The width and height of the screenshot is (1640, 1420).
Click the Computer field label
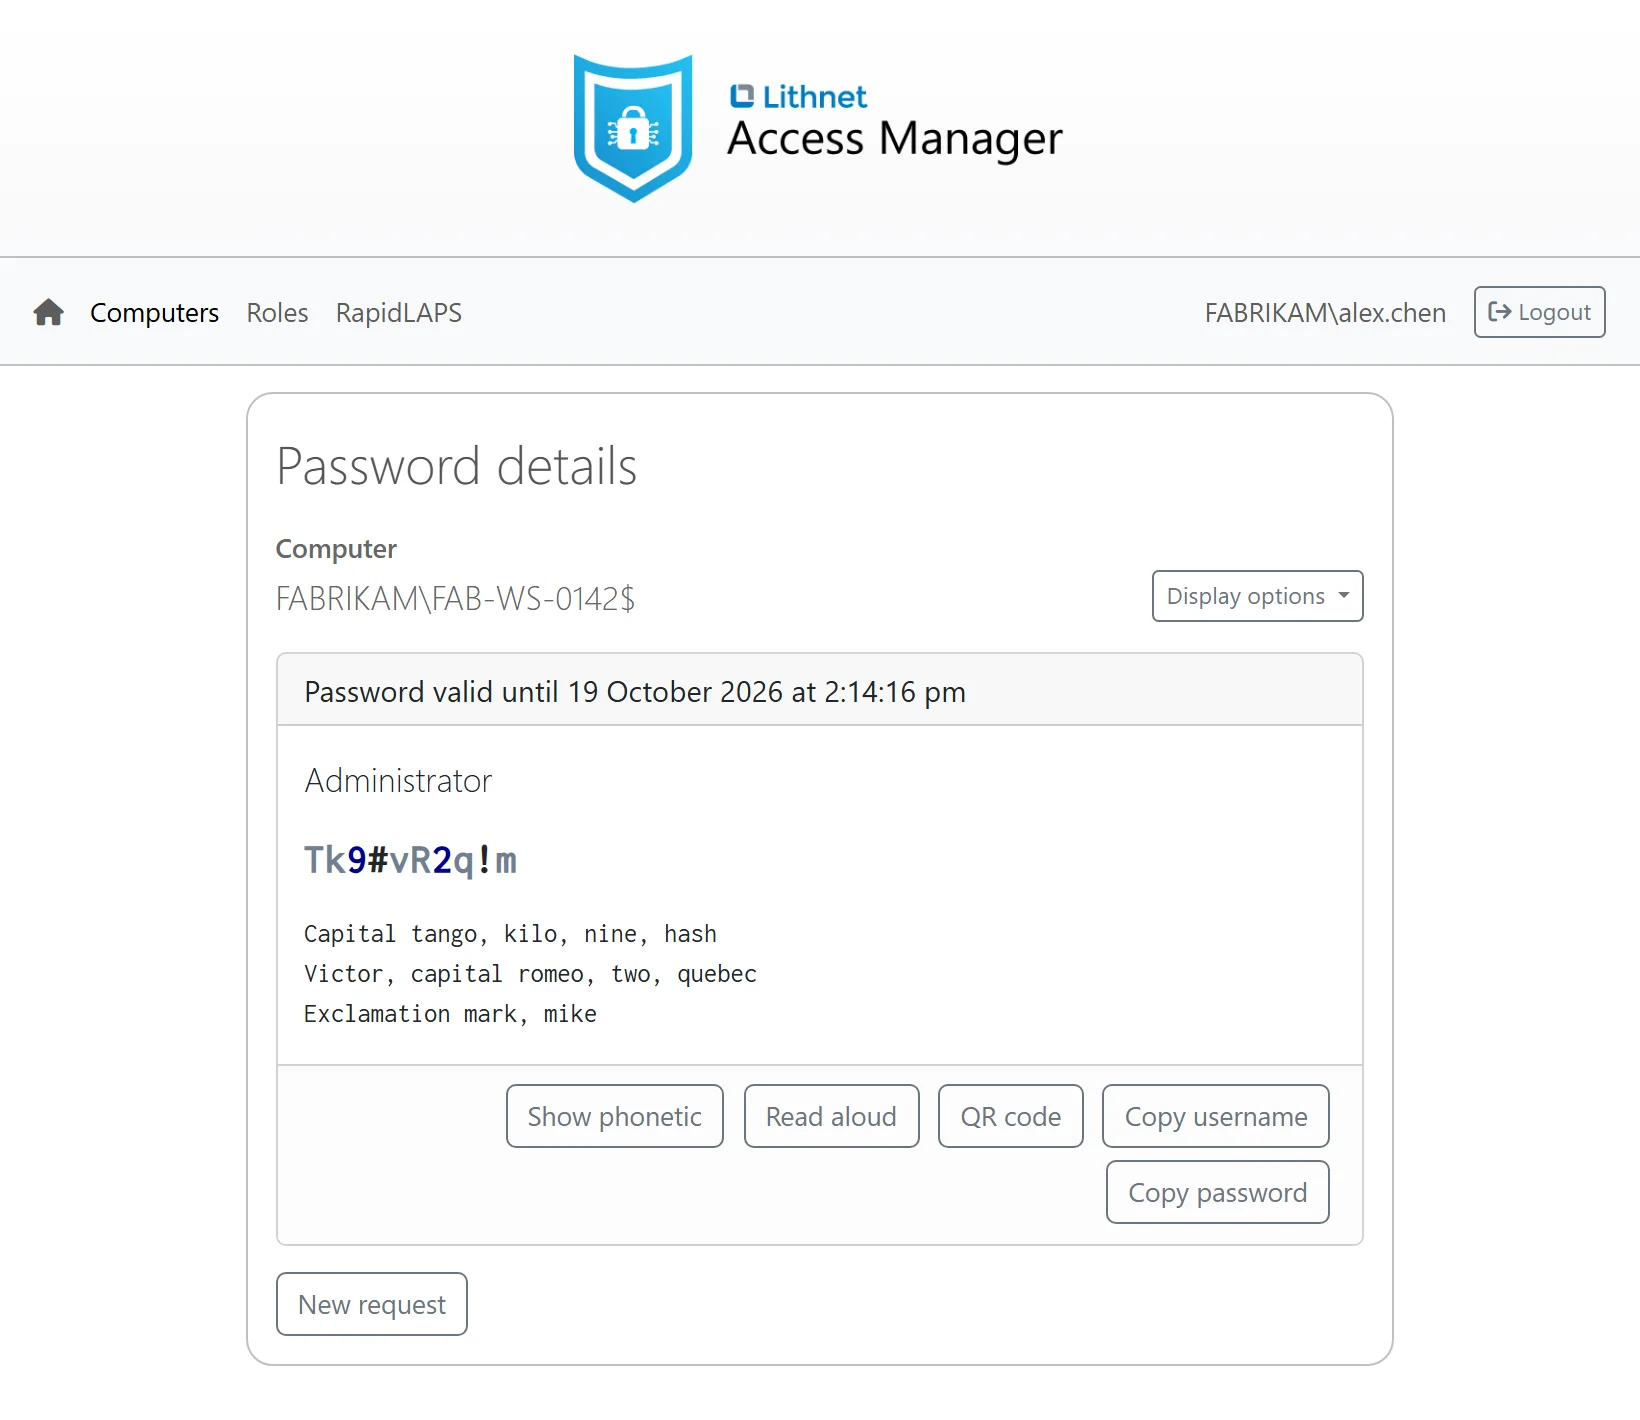(336, 549)
